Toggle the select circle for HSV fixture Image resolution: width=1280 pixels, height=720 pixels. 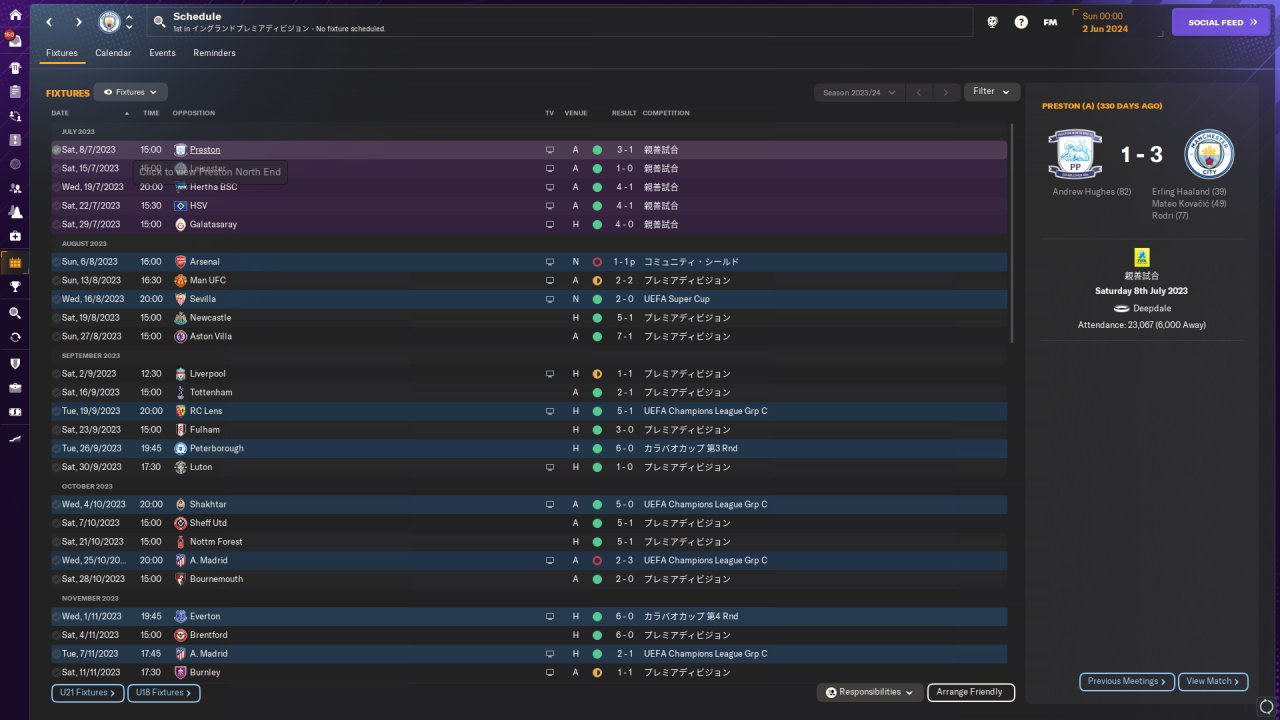coord(56,206)
